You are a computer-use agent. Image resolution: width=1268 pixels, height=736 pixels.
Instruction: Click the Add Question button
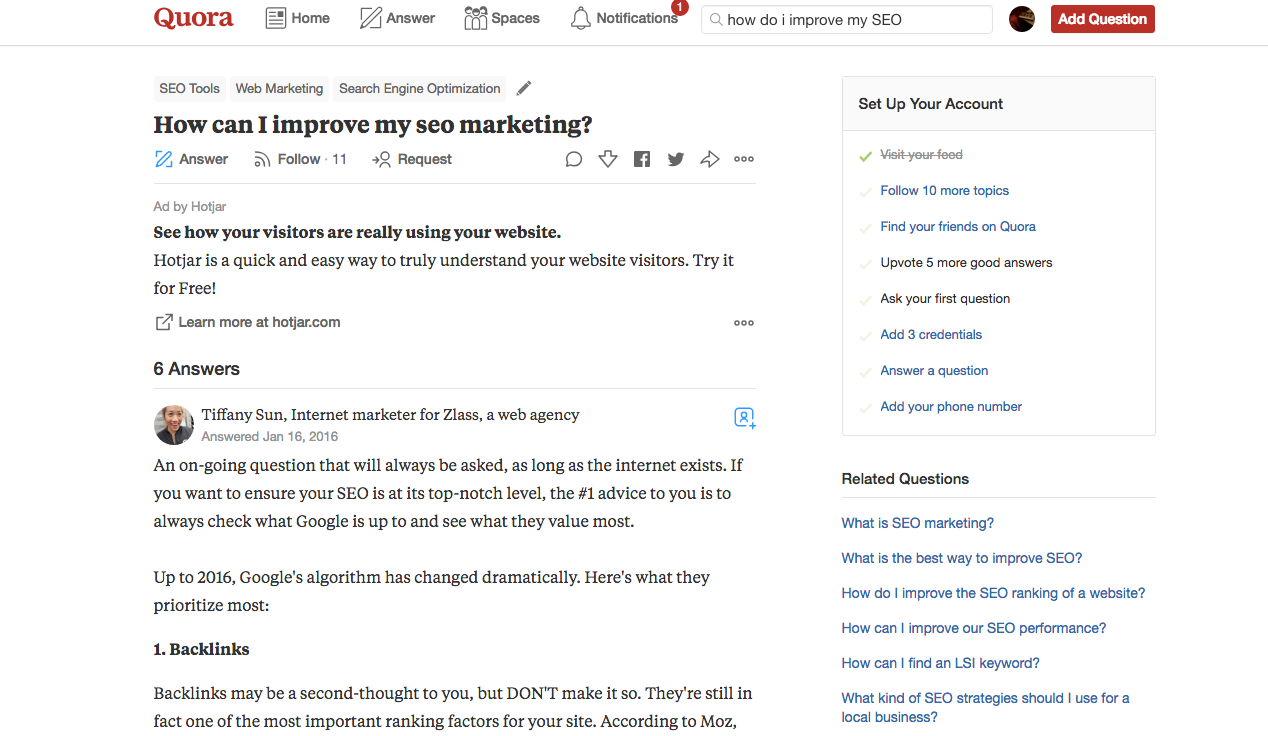(1102, 18)
